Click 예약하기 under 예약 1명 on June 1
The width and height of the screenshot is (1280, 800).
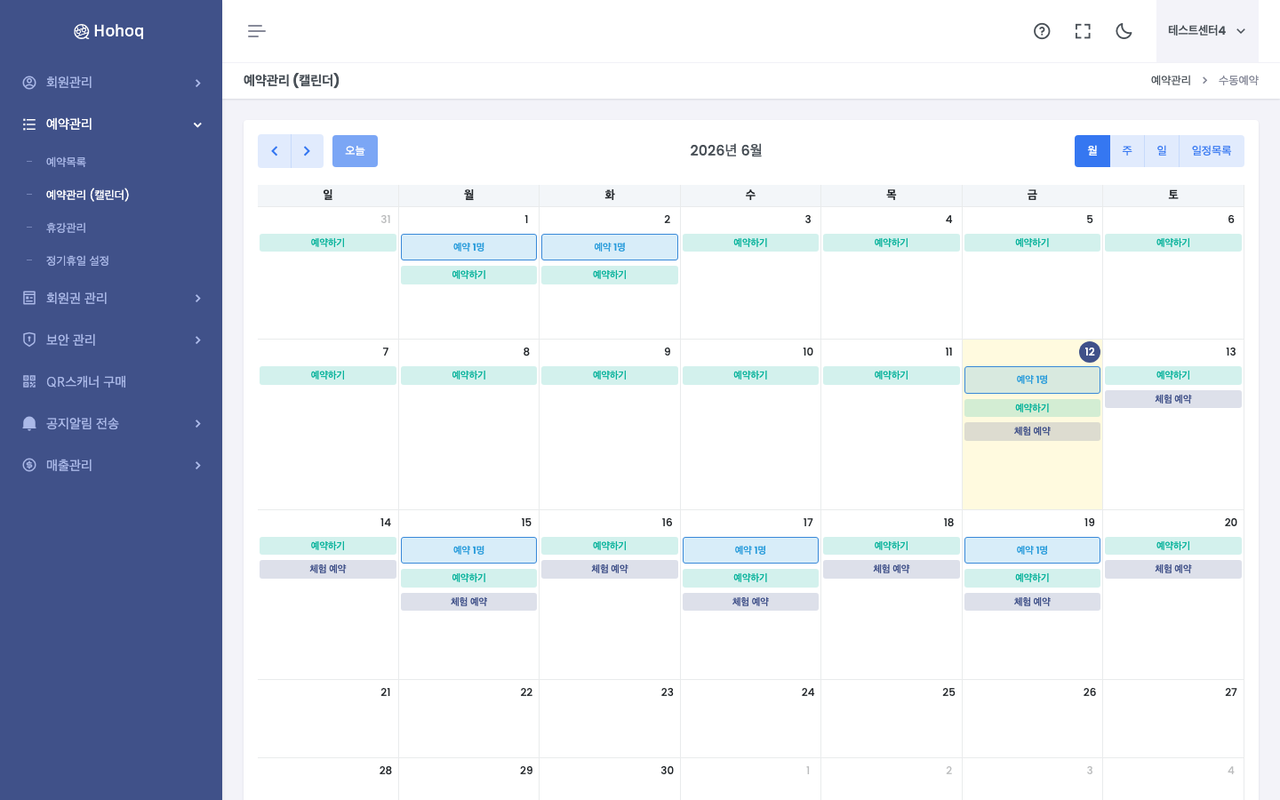469,275
